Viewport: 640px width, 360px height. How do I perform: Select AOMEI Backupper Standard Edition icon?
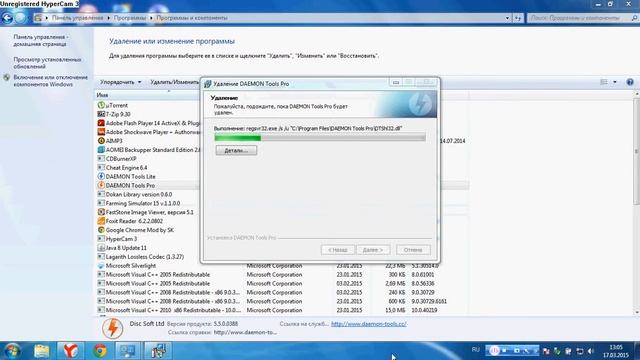(x=101, y=150)
